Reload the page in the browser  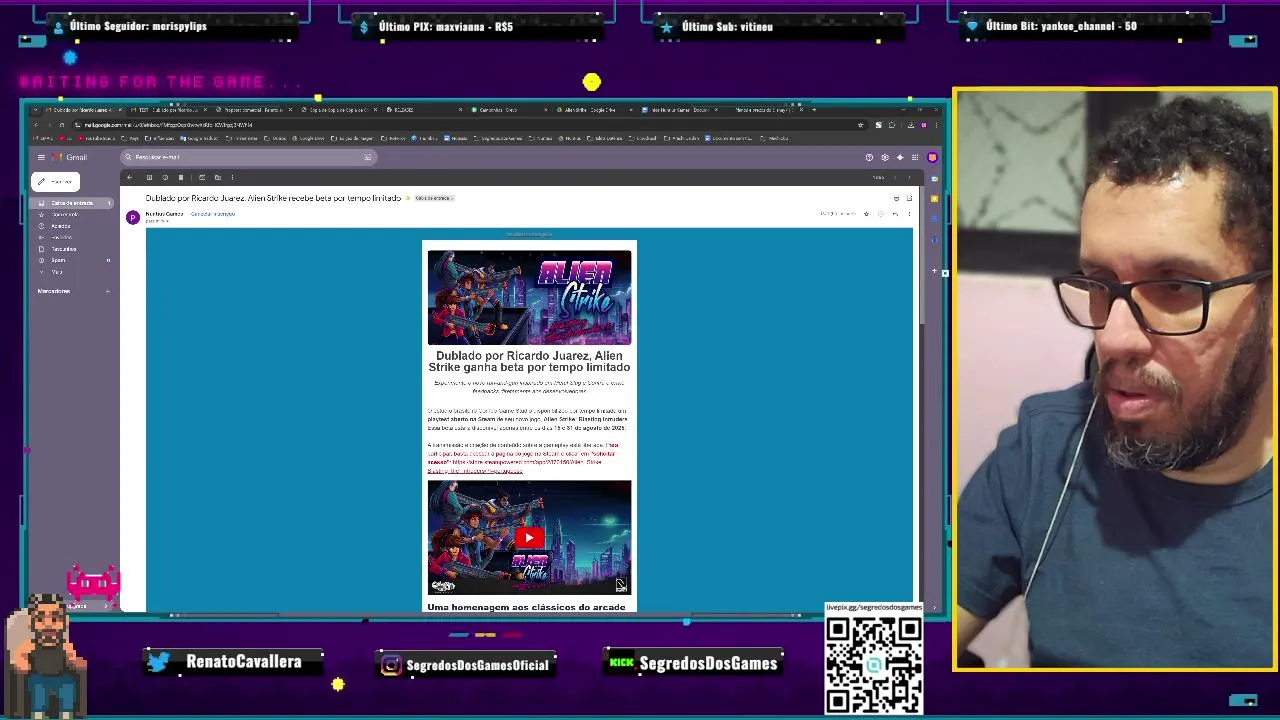62,125
